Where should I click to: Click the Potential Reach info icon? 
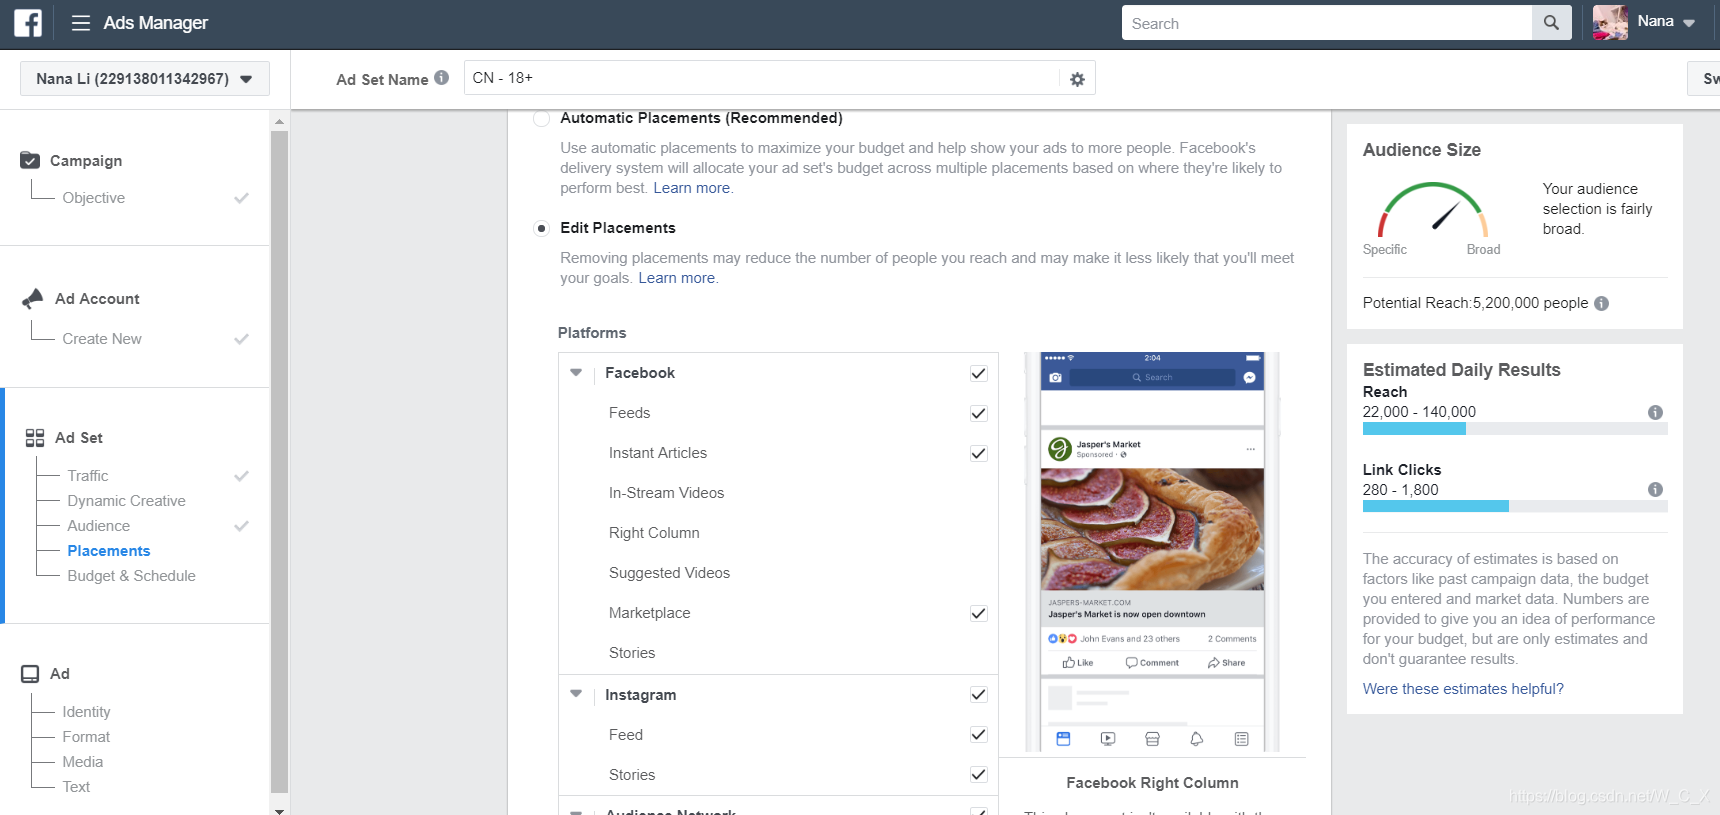(1601, 303)
